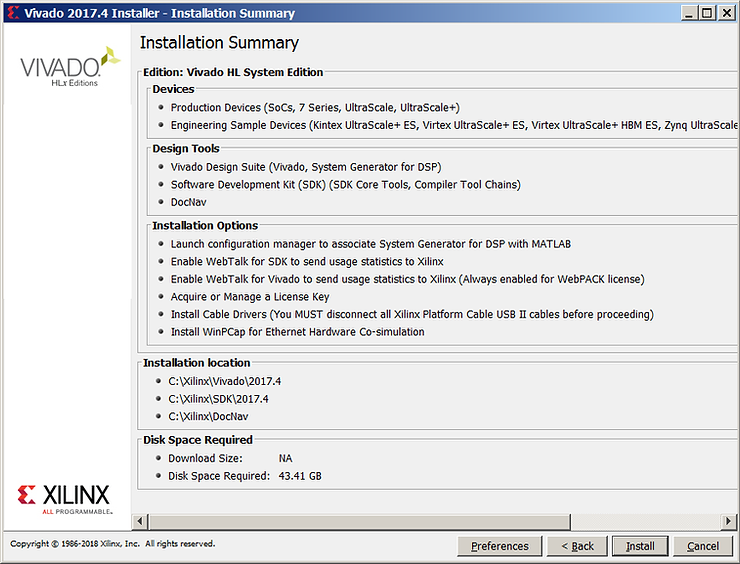Maximize the installer window
Image resolution: width=740 pixels, height=564 pixels.
[707, 13]
